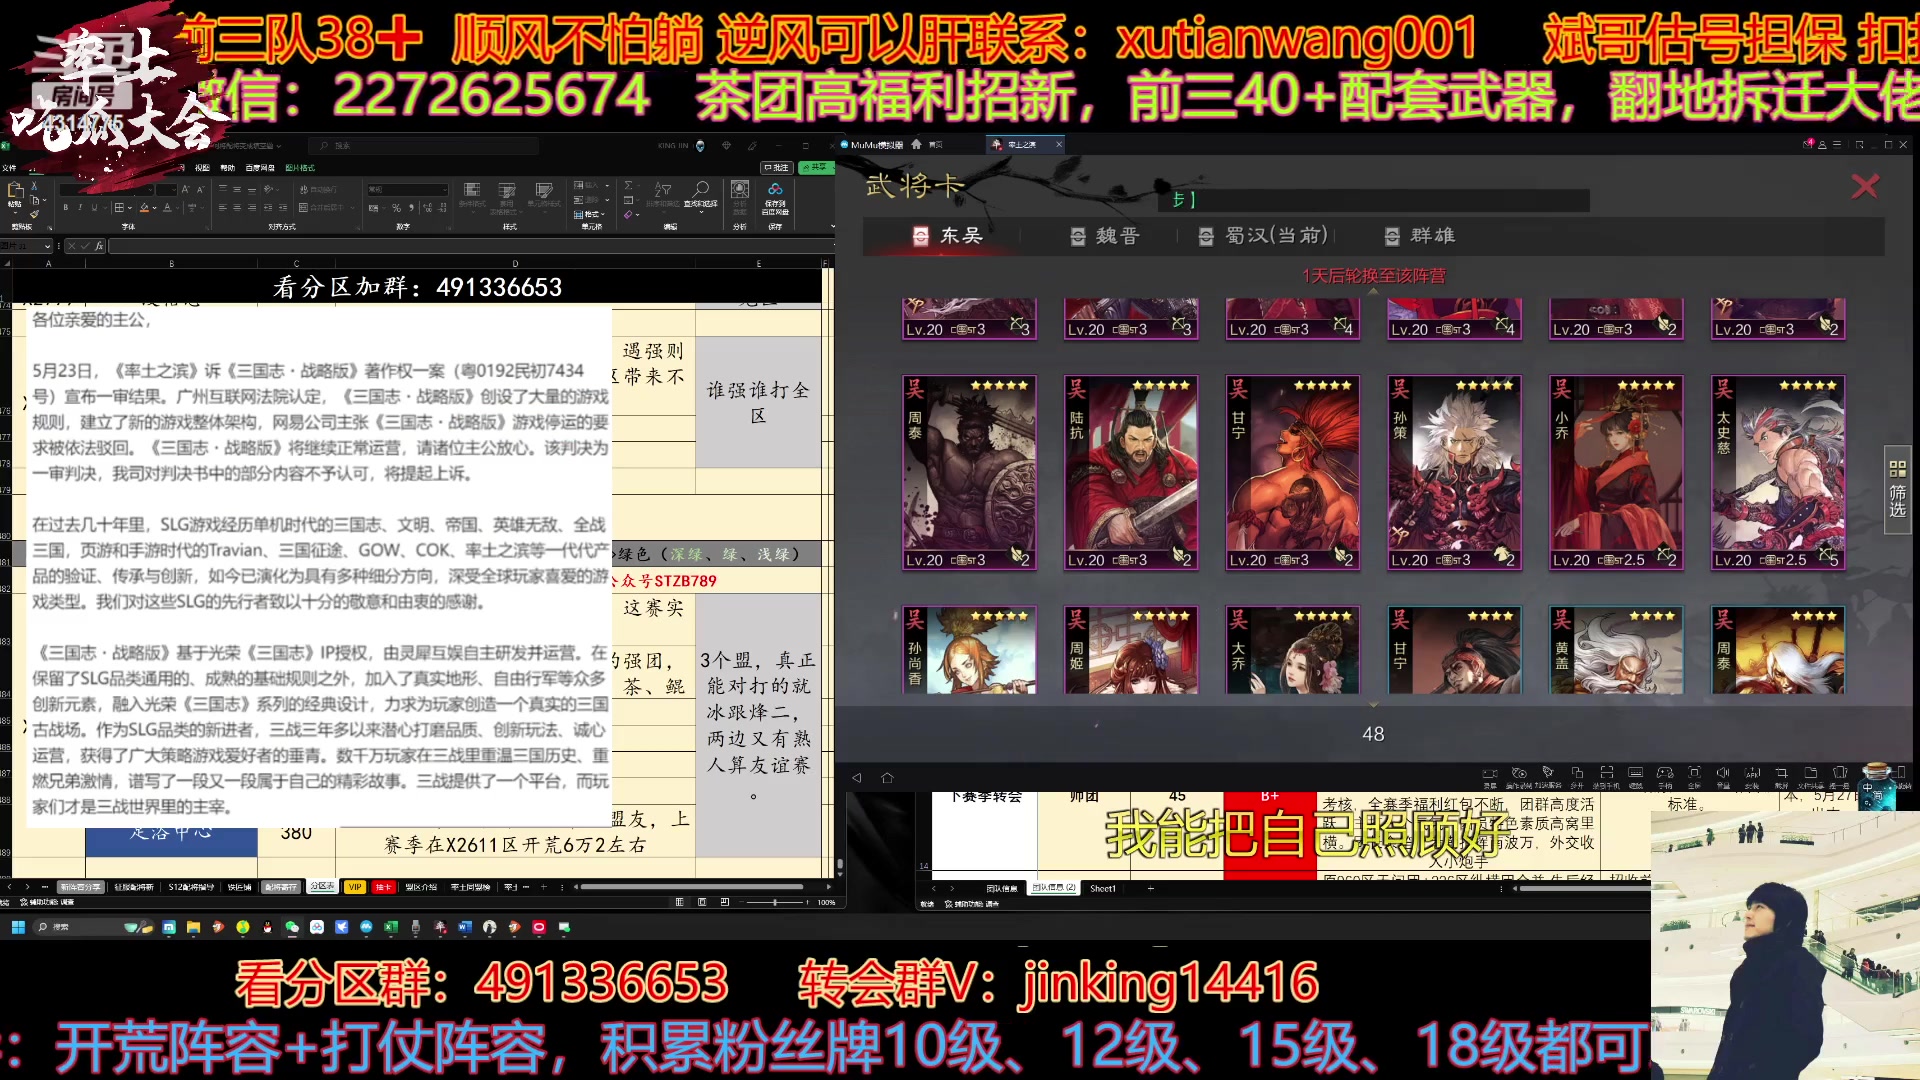Open the 图片格式 ribbon tab
The height and width of the screenshot is (1080, 1920).
coord(300,168)
